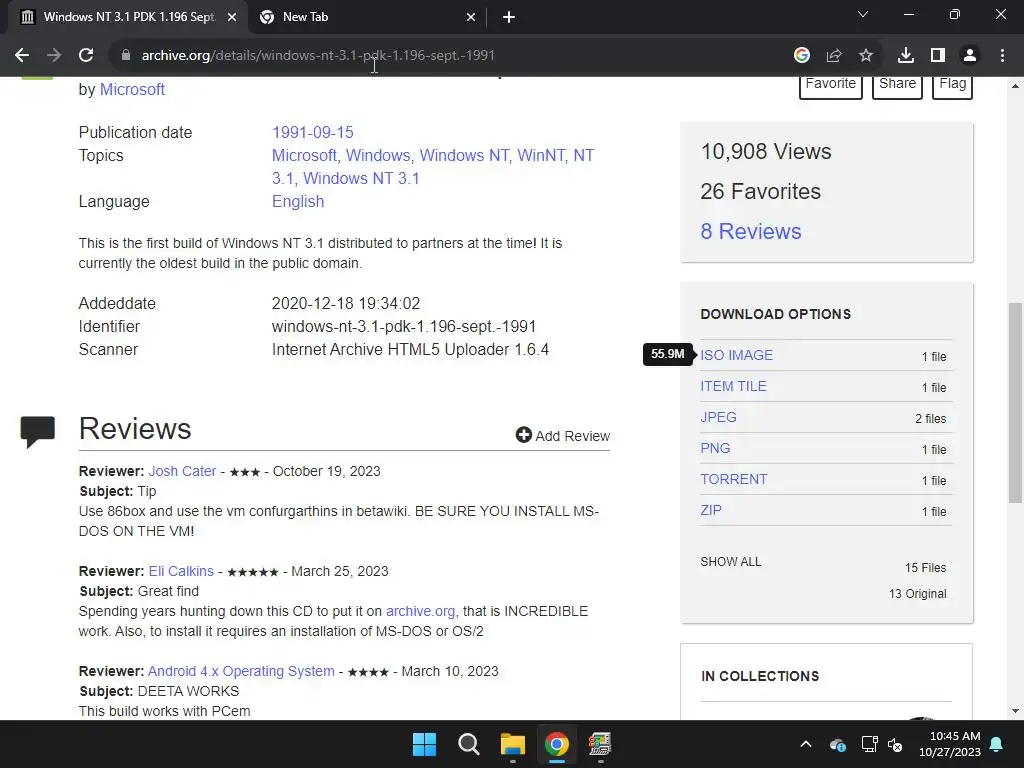The height and width of the screenshot is (768, 1024).
Task: Click the 26 Favorites text
Action: point(760,191)
